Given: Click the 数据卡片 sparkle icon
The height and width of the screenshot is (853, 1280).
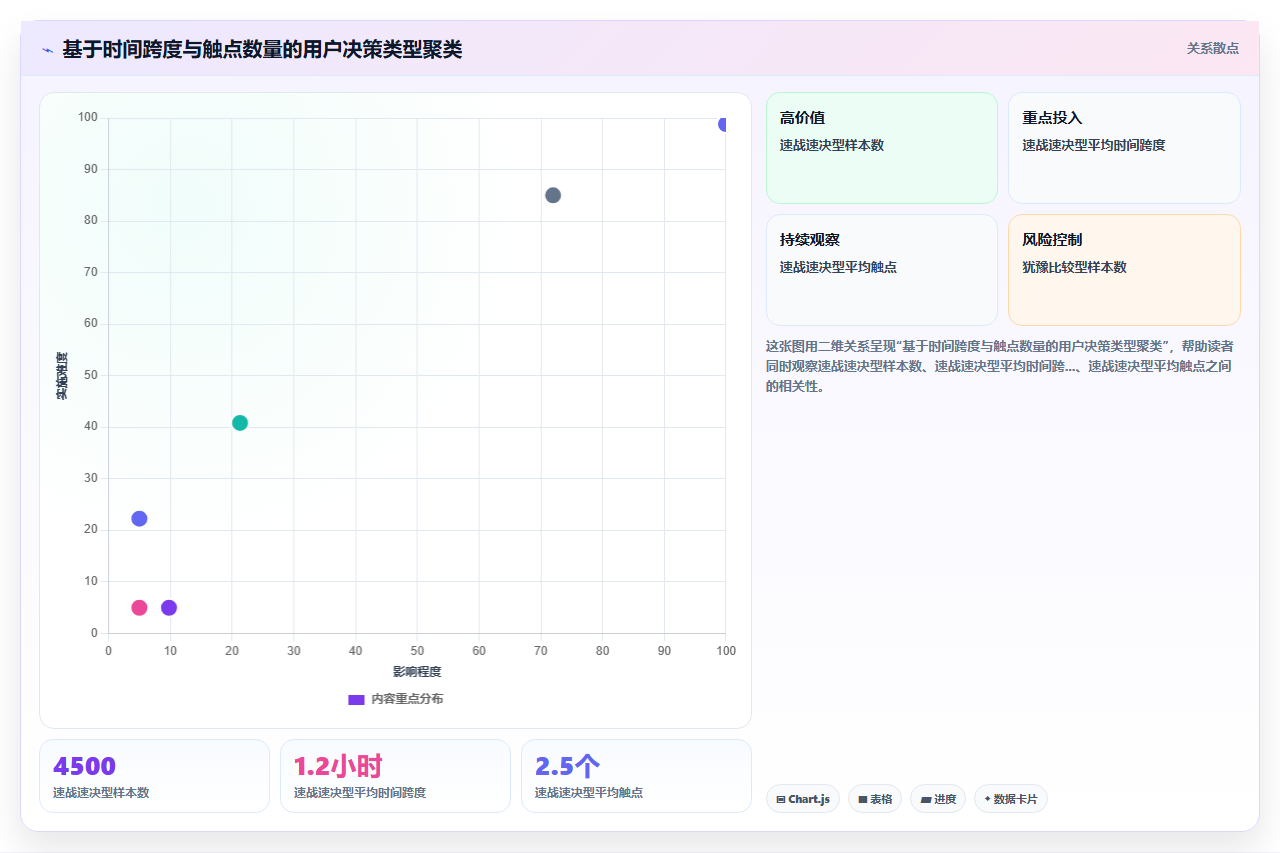Looking at the screenshot, I should coord(987,799).
